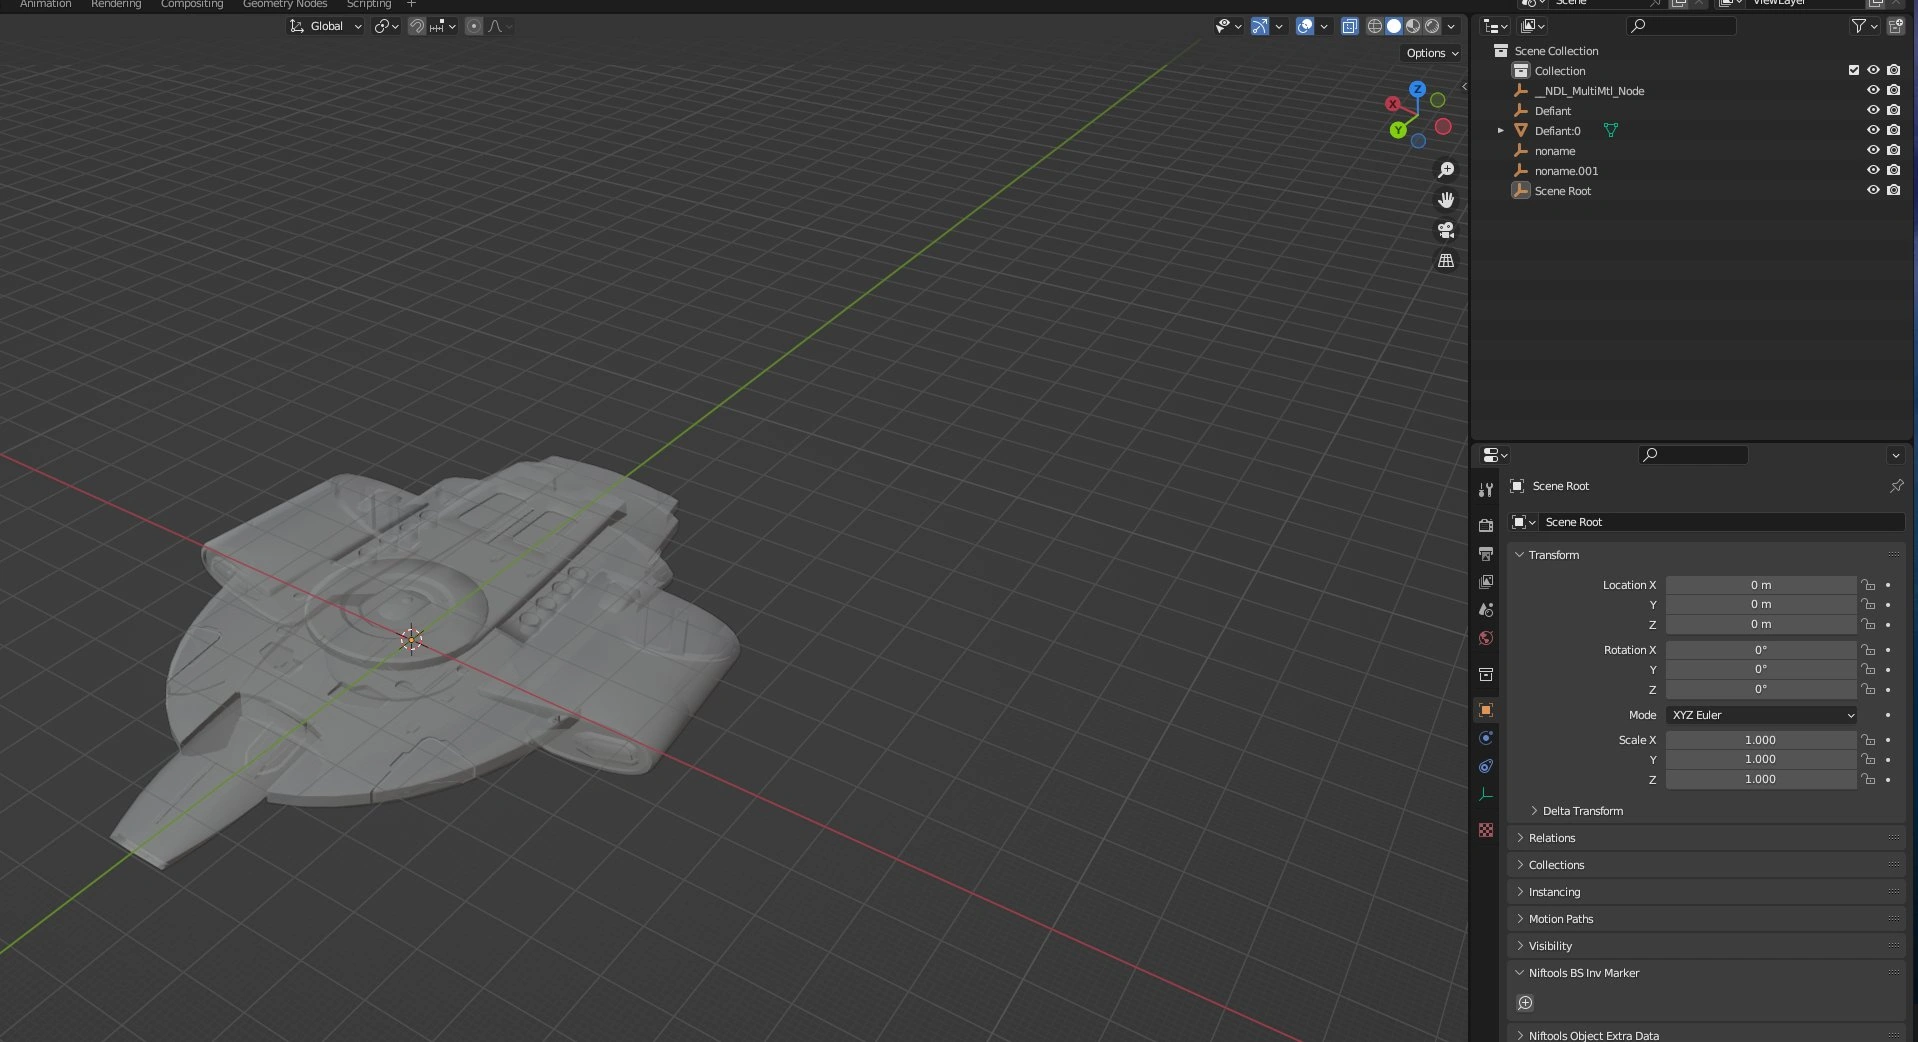Click the zoom magnifier gizmo in viewport

(x=1446, y=170)
